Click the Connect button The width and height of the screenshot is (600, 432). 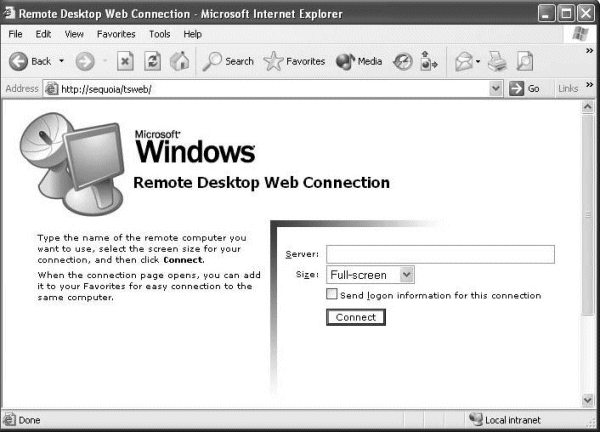coord(356,317)
